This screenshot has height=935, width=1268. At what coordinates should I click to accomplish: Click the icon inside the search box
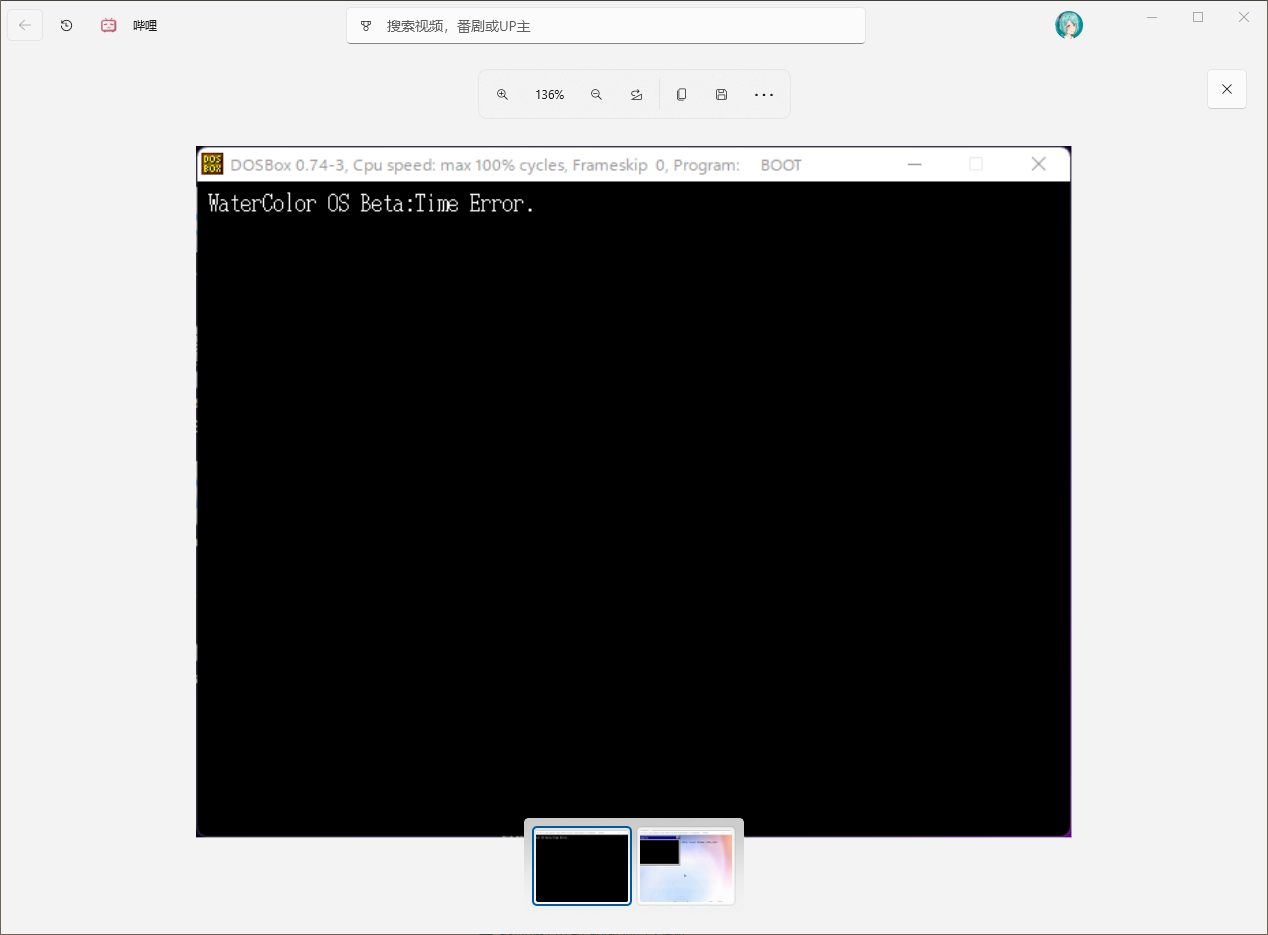pyautogui.click(x=366, y=26)
